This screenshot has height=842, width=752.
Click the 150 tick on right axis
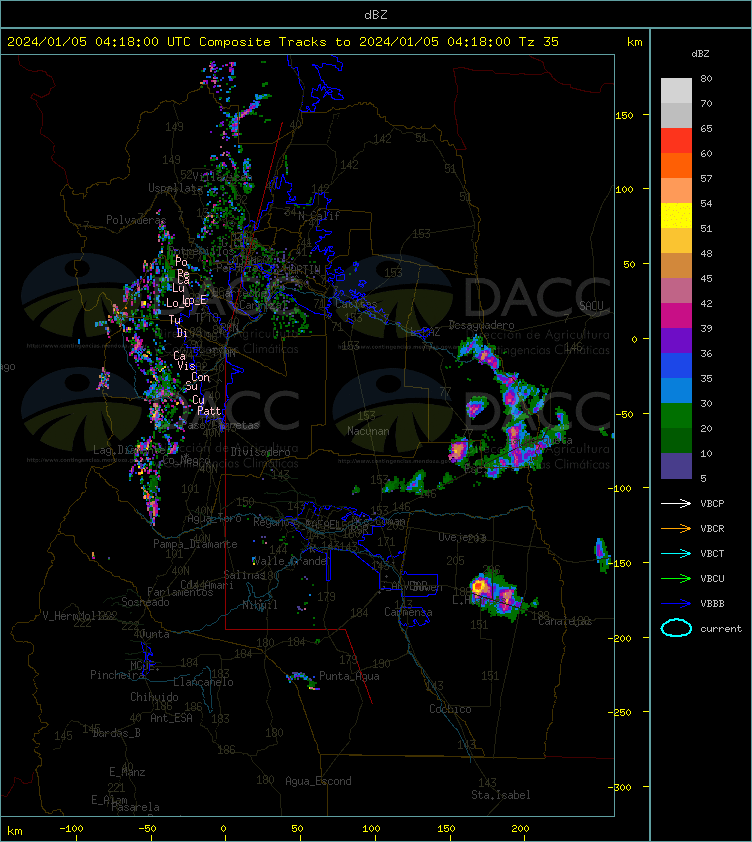624,115
